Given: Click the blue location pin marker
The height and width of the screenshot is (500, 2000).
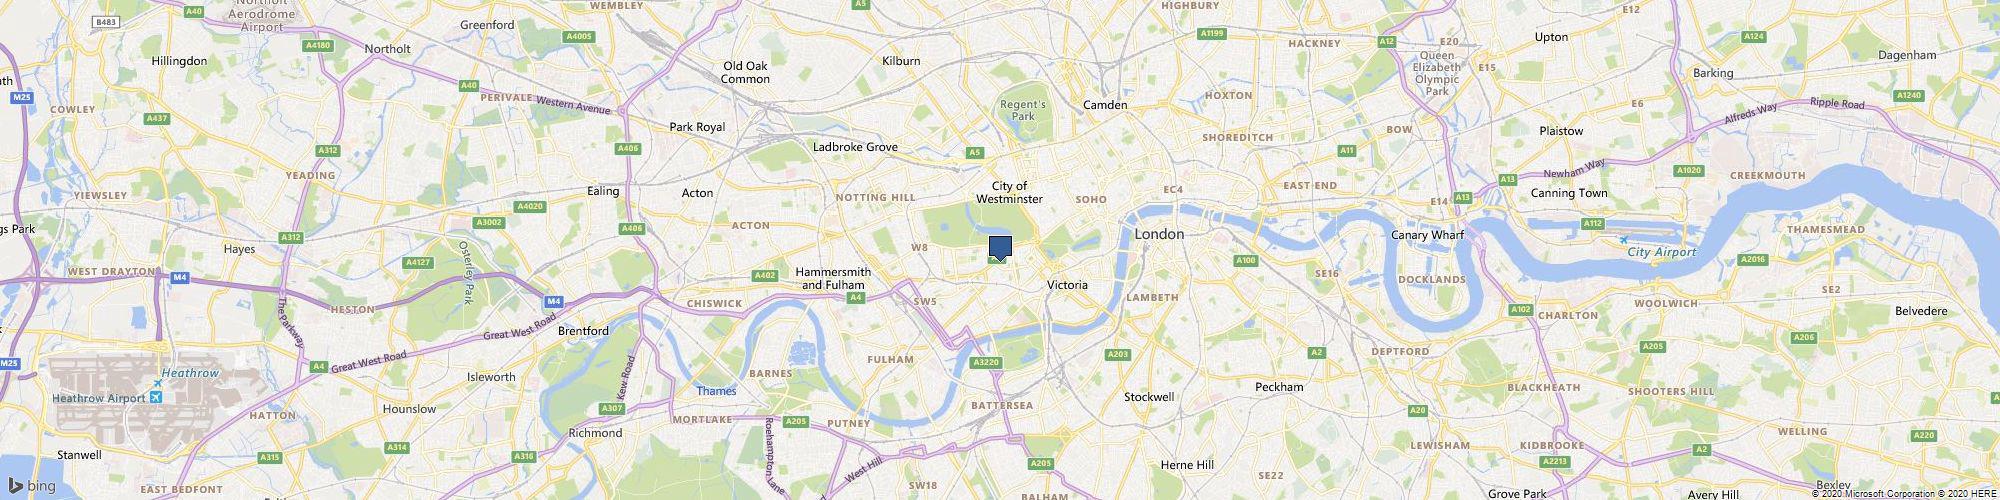Looking at the screenshot, I should (x=1000, y=249).
